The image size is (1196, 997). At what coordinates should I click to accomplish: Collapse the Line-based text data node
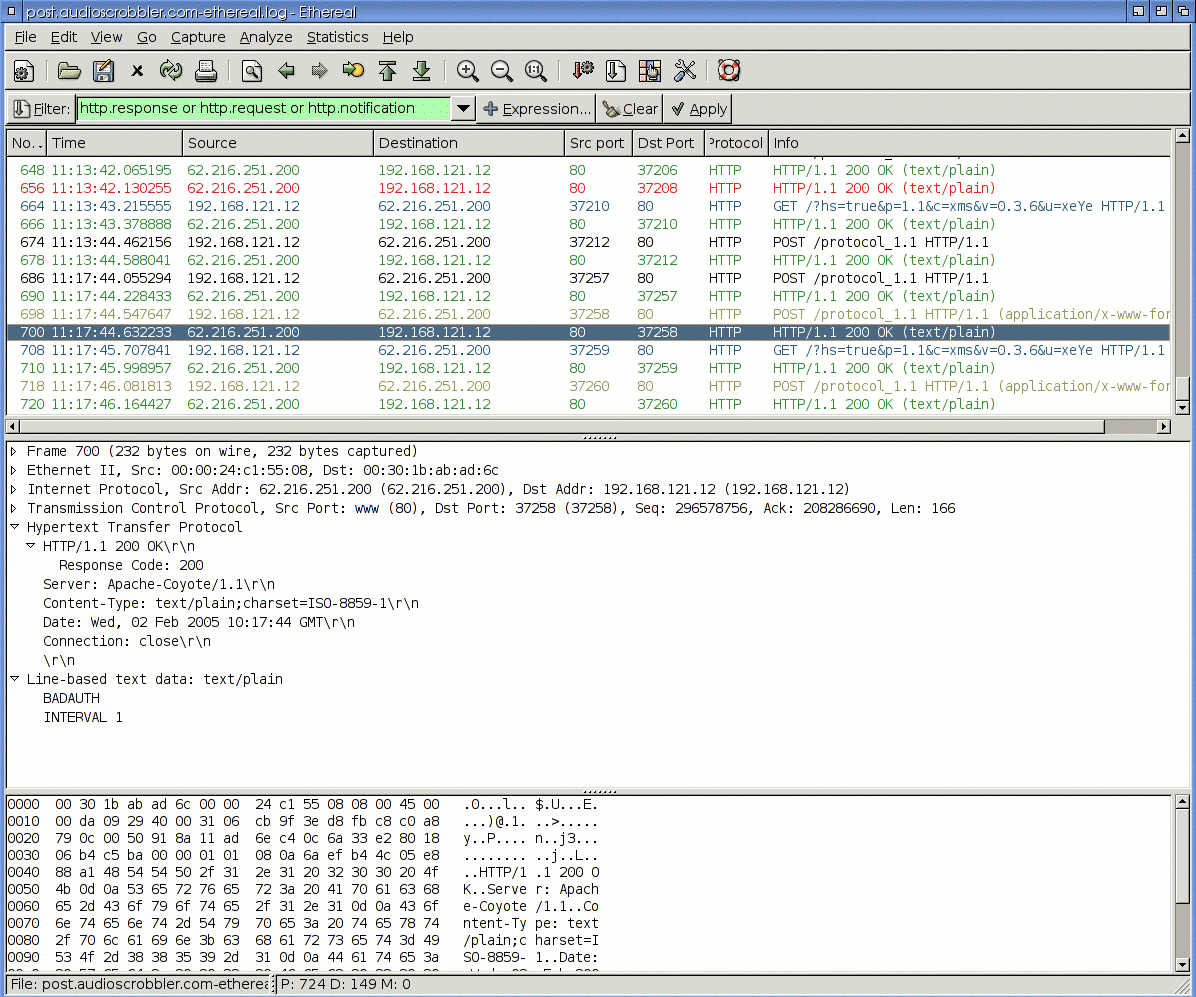pos(14,679)
